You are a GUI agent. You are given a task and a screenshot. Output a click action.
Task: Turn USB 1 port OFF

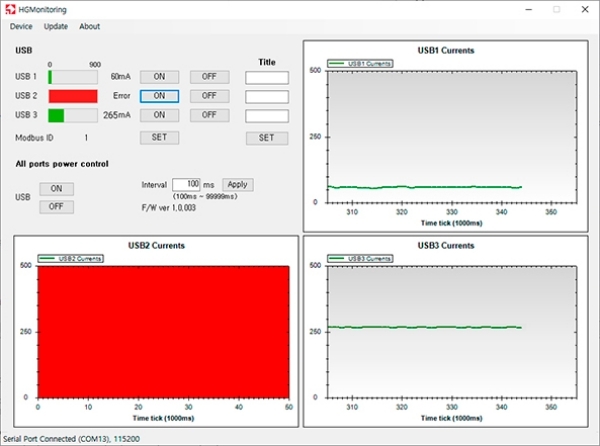(x=209, y=77)
